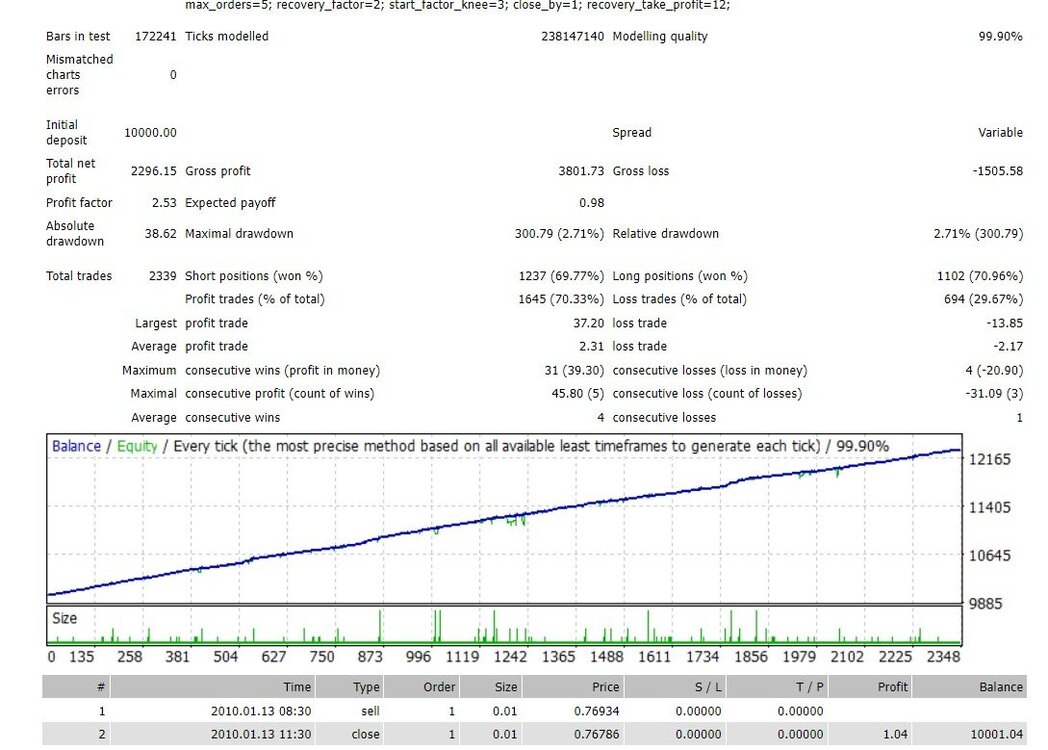Screen dimensions: 1048x750
Task: Select Long positions value 1102 (70.96%)
Action: [980, 275]
